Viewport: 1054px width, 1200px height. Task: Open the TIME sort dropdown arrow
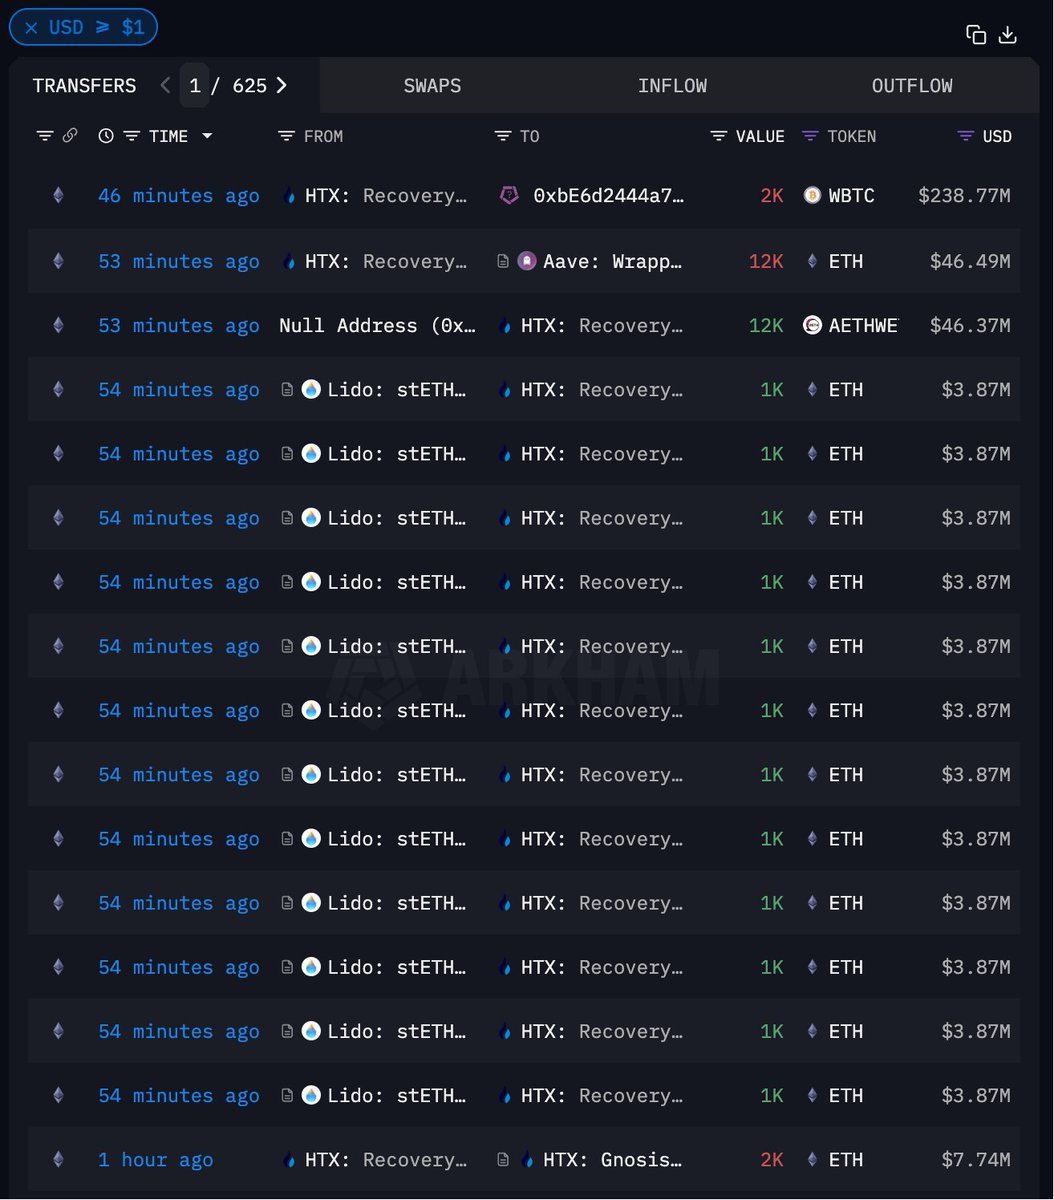[x=207, y=136]
